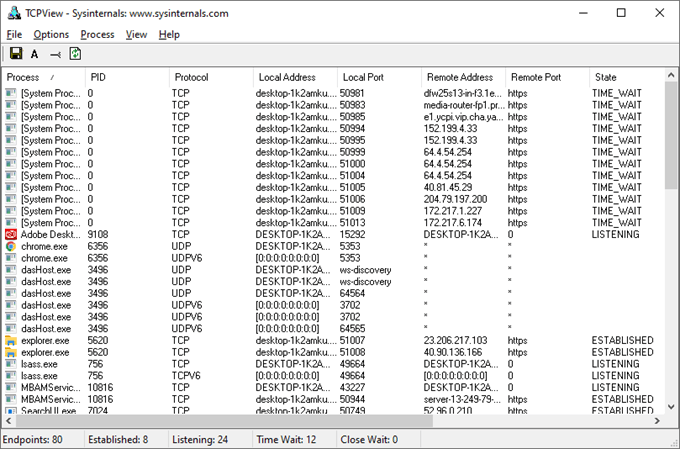The width and height of the screenshot is (680, 449).
Task: Click System Process icon on port 50981 row
Action: pos(11,93)
